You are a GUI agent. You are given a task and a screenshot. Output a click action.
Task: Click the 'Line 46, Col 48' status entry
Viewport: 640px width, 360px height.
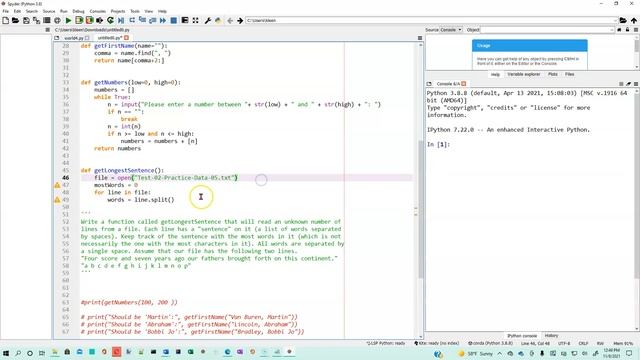(x=535, y=344)
